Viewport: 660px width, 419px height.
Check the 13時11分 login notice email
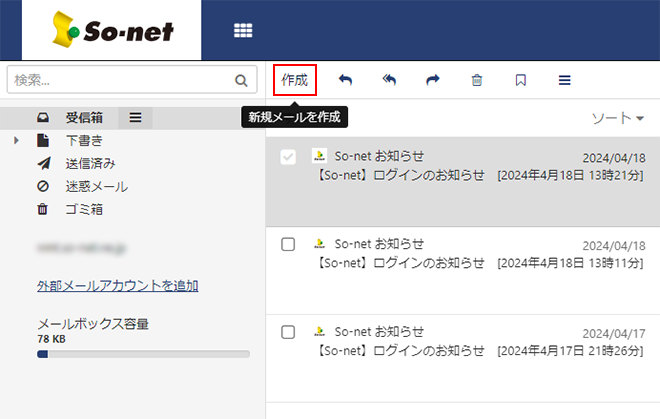(x=288, y=244)
